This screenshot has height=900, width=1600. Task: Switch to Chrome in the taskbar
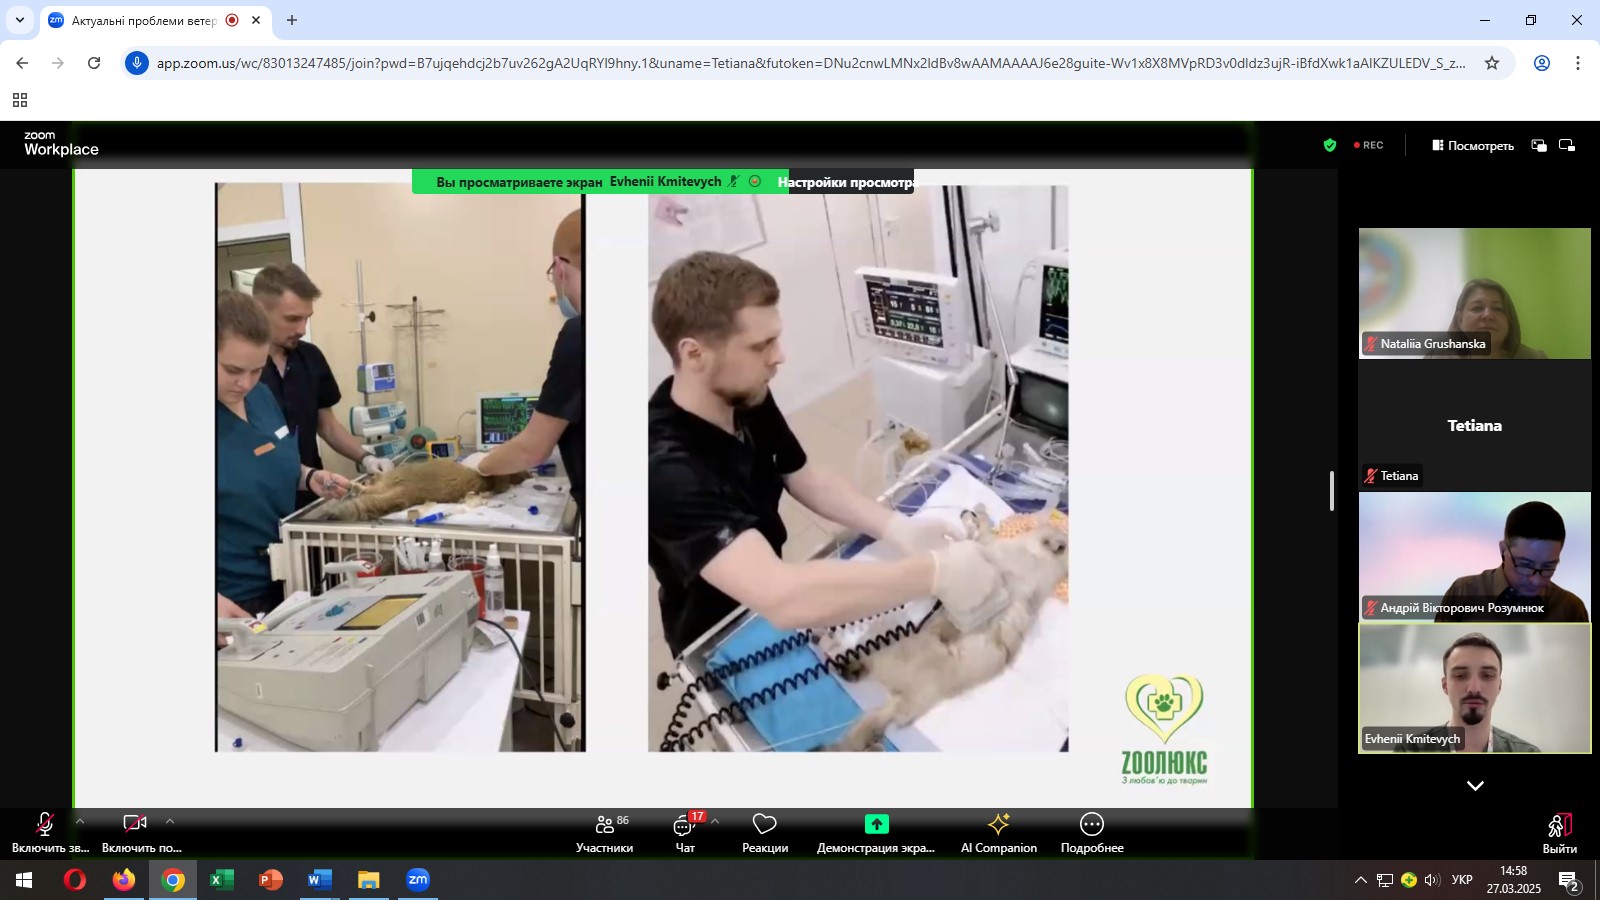pos(173,880)
